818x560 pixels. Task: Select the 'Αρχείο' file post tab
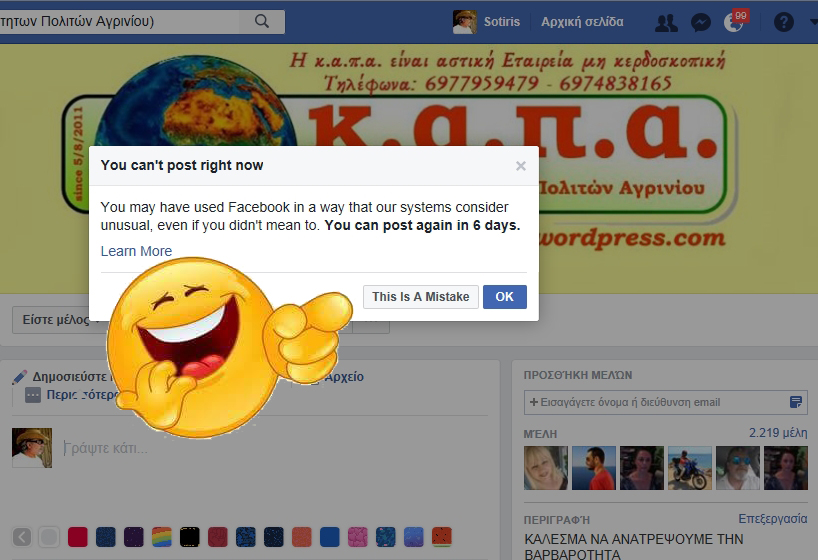tap(343, 377)
